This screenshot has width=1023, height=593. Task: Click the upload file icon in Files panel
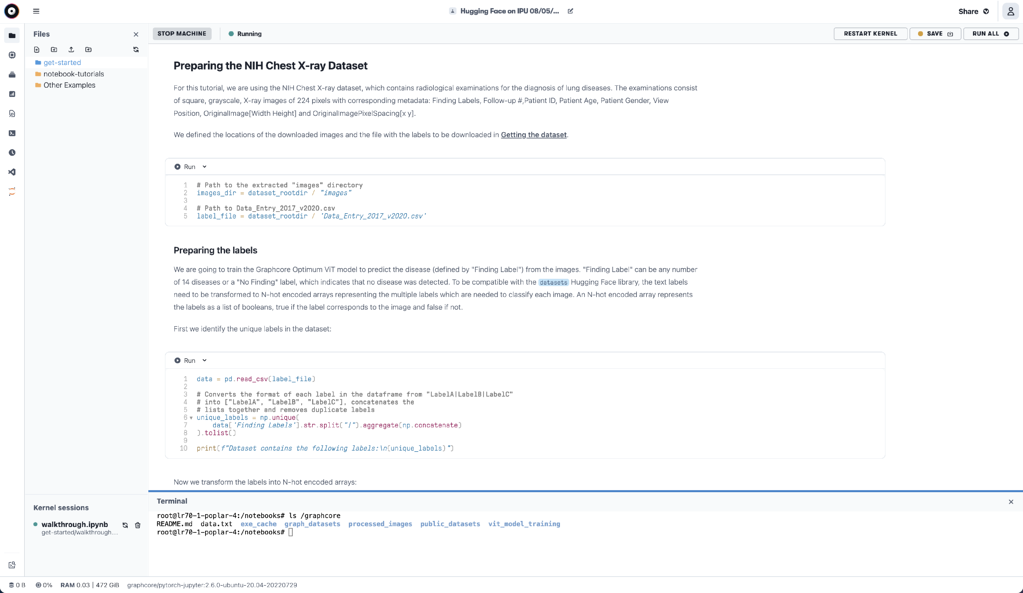pos(71,49)
